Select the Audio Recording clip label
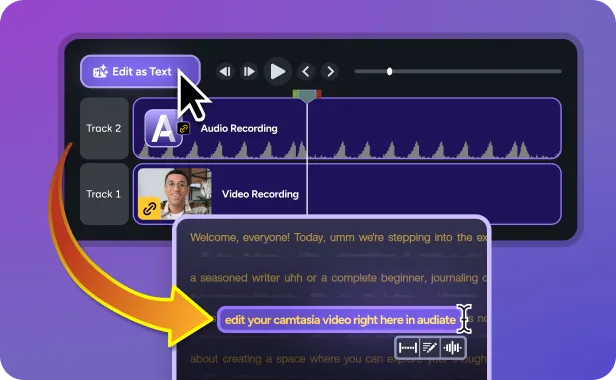 [x=239, y=129]
